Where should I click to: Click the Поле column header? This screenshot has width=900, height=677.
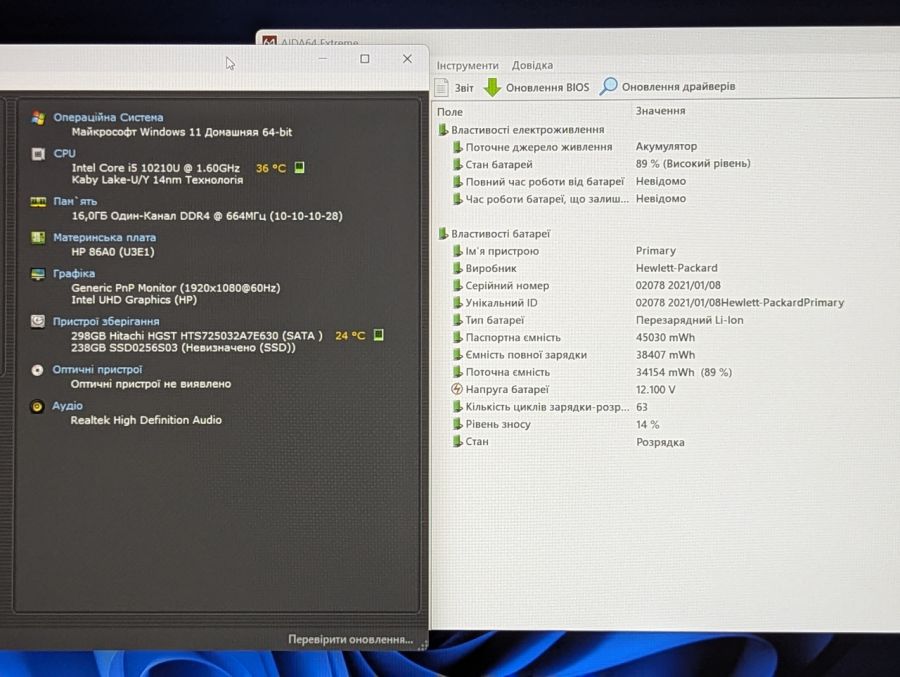(x=449, y=112)
